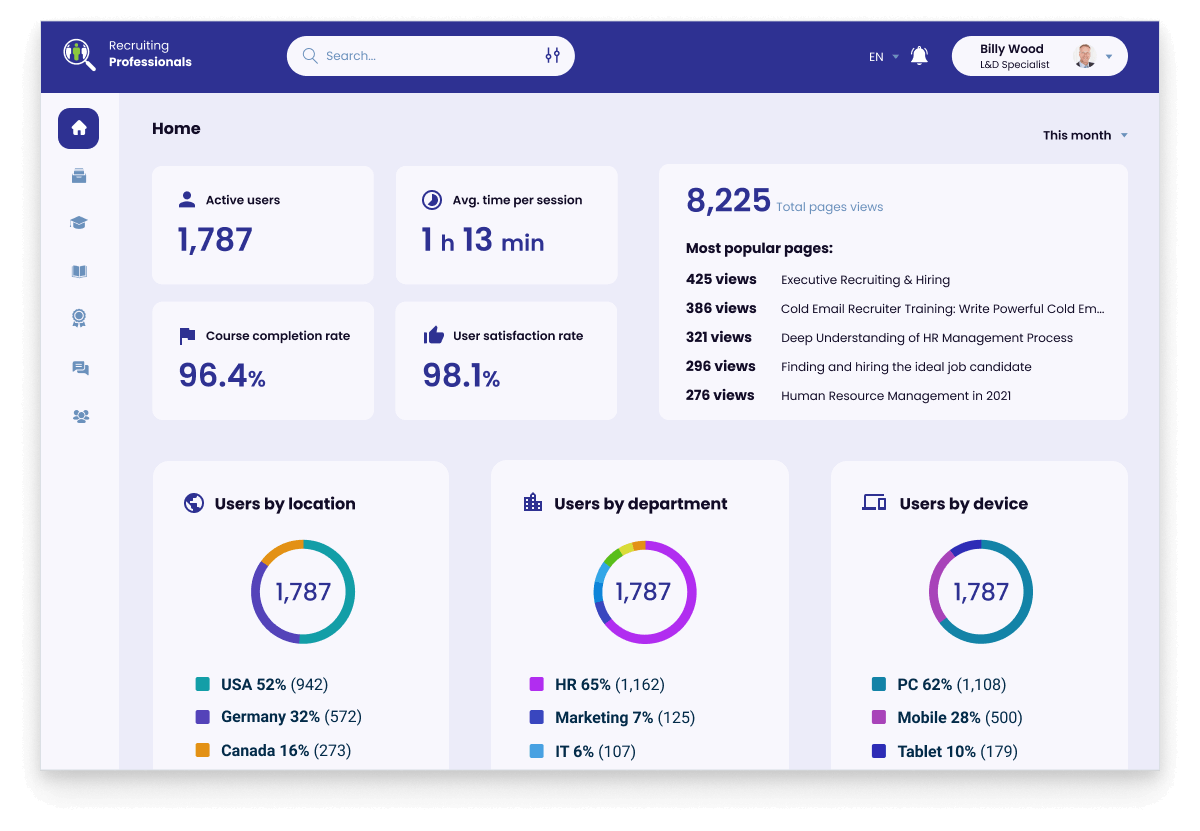Click the HR purple legend swatch

pos(537,685)
